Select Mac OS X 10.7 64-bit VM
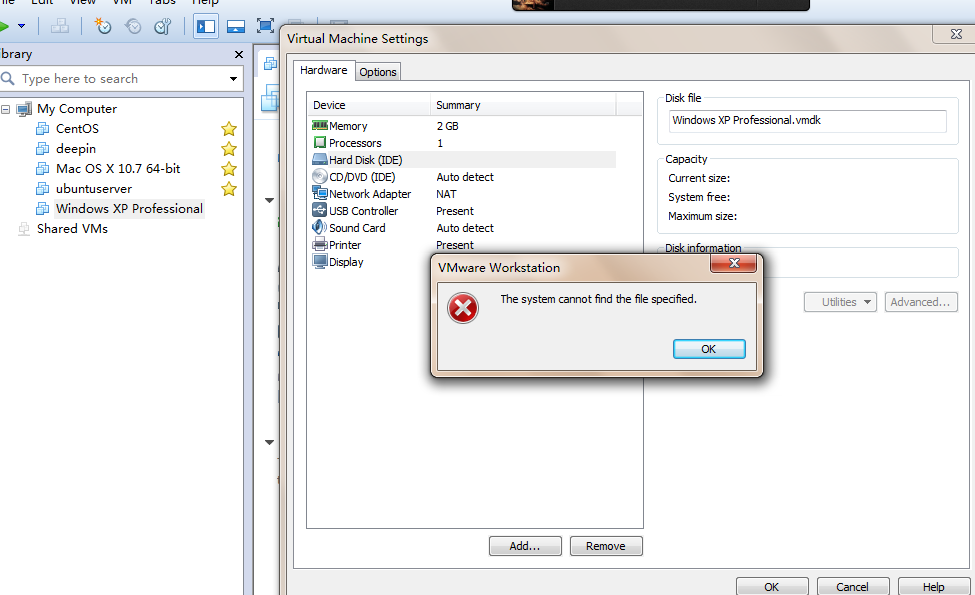The width and height of the screenshot is (975, 595). pyautogui.click(x=118, y=168)
